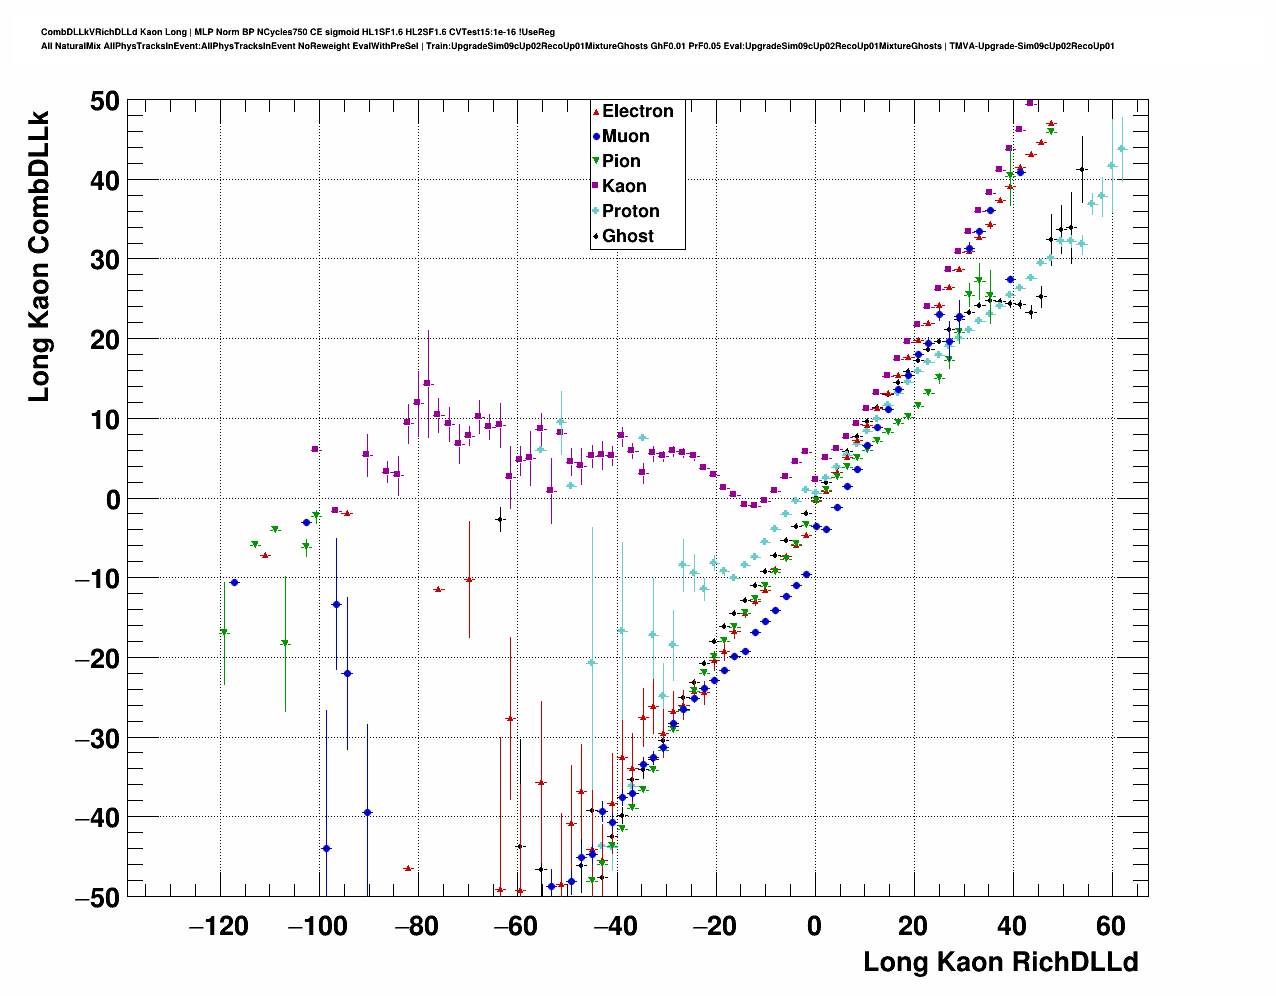Select the 'Electron' legend label
This screenshot has height=996, width=1276.
click(x=638, y=111)
